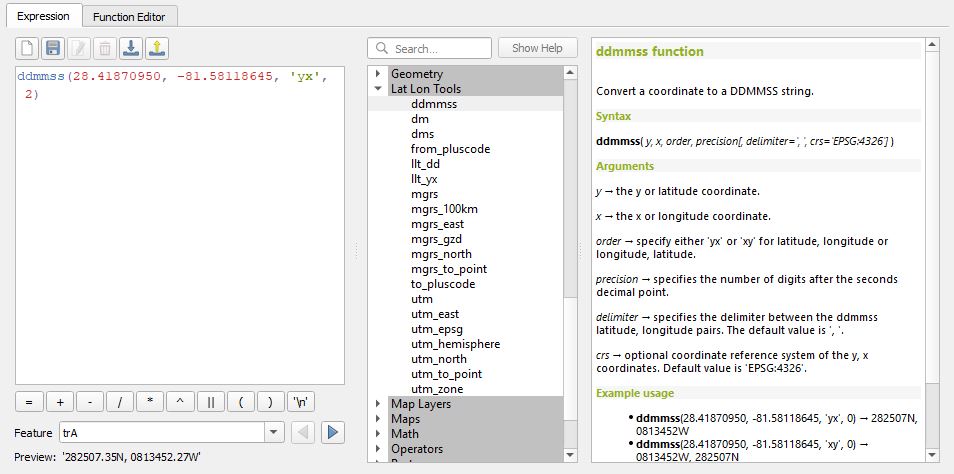Insert the plus operator button
954x474 pixels.
[x=60, y=402]
